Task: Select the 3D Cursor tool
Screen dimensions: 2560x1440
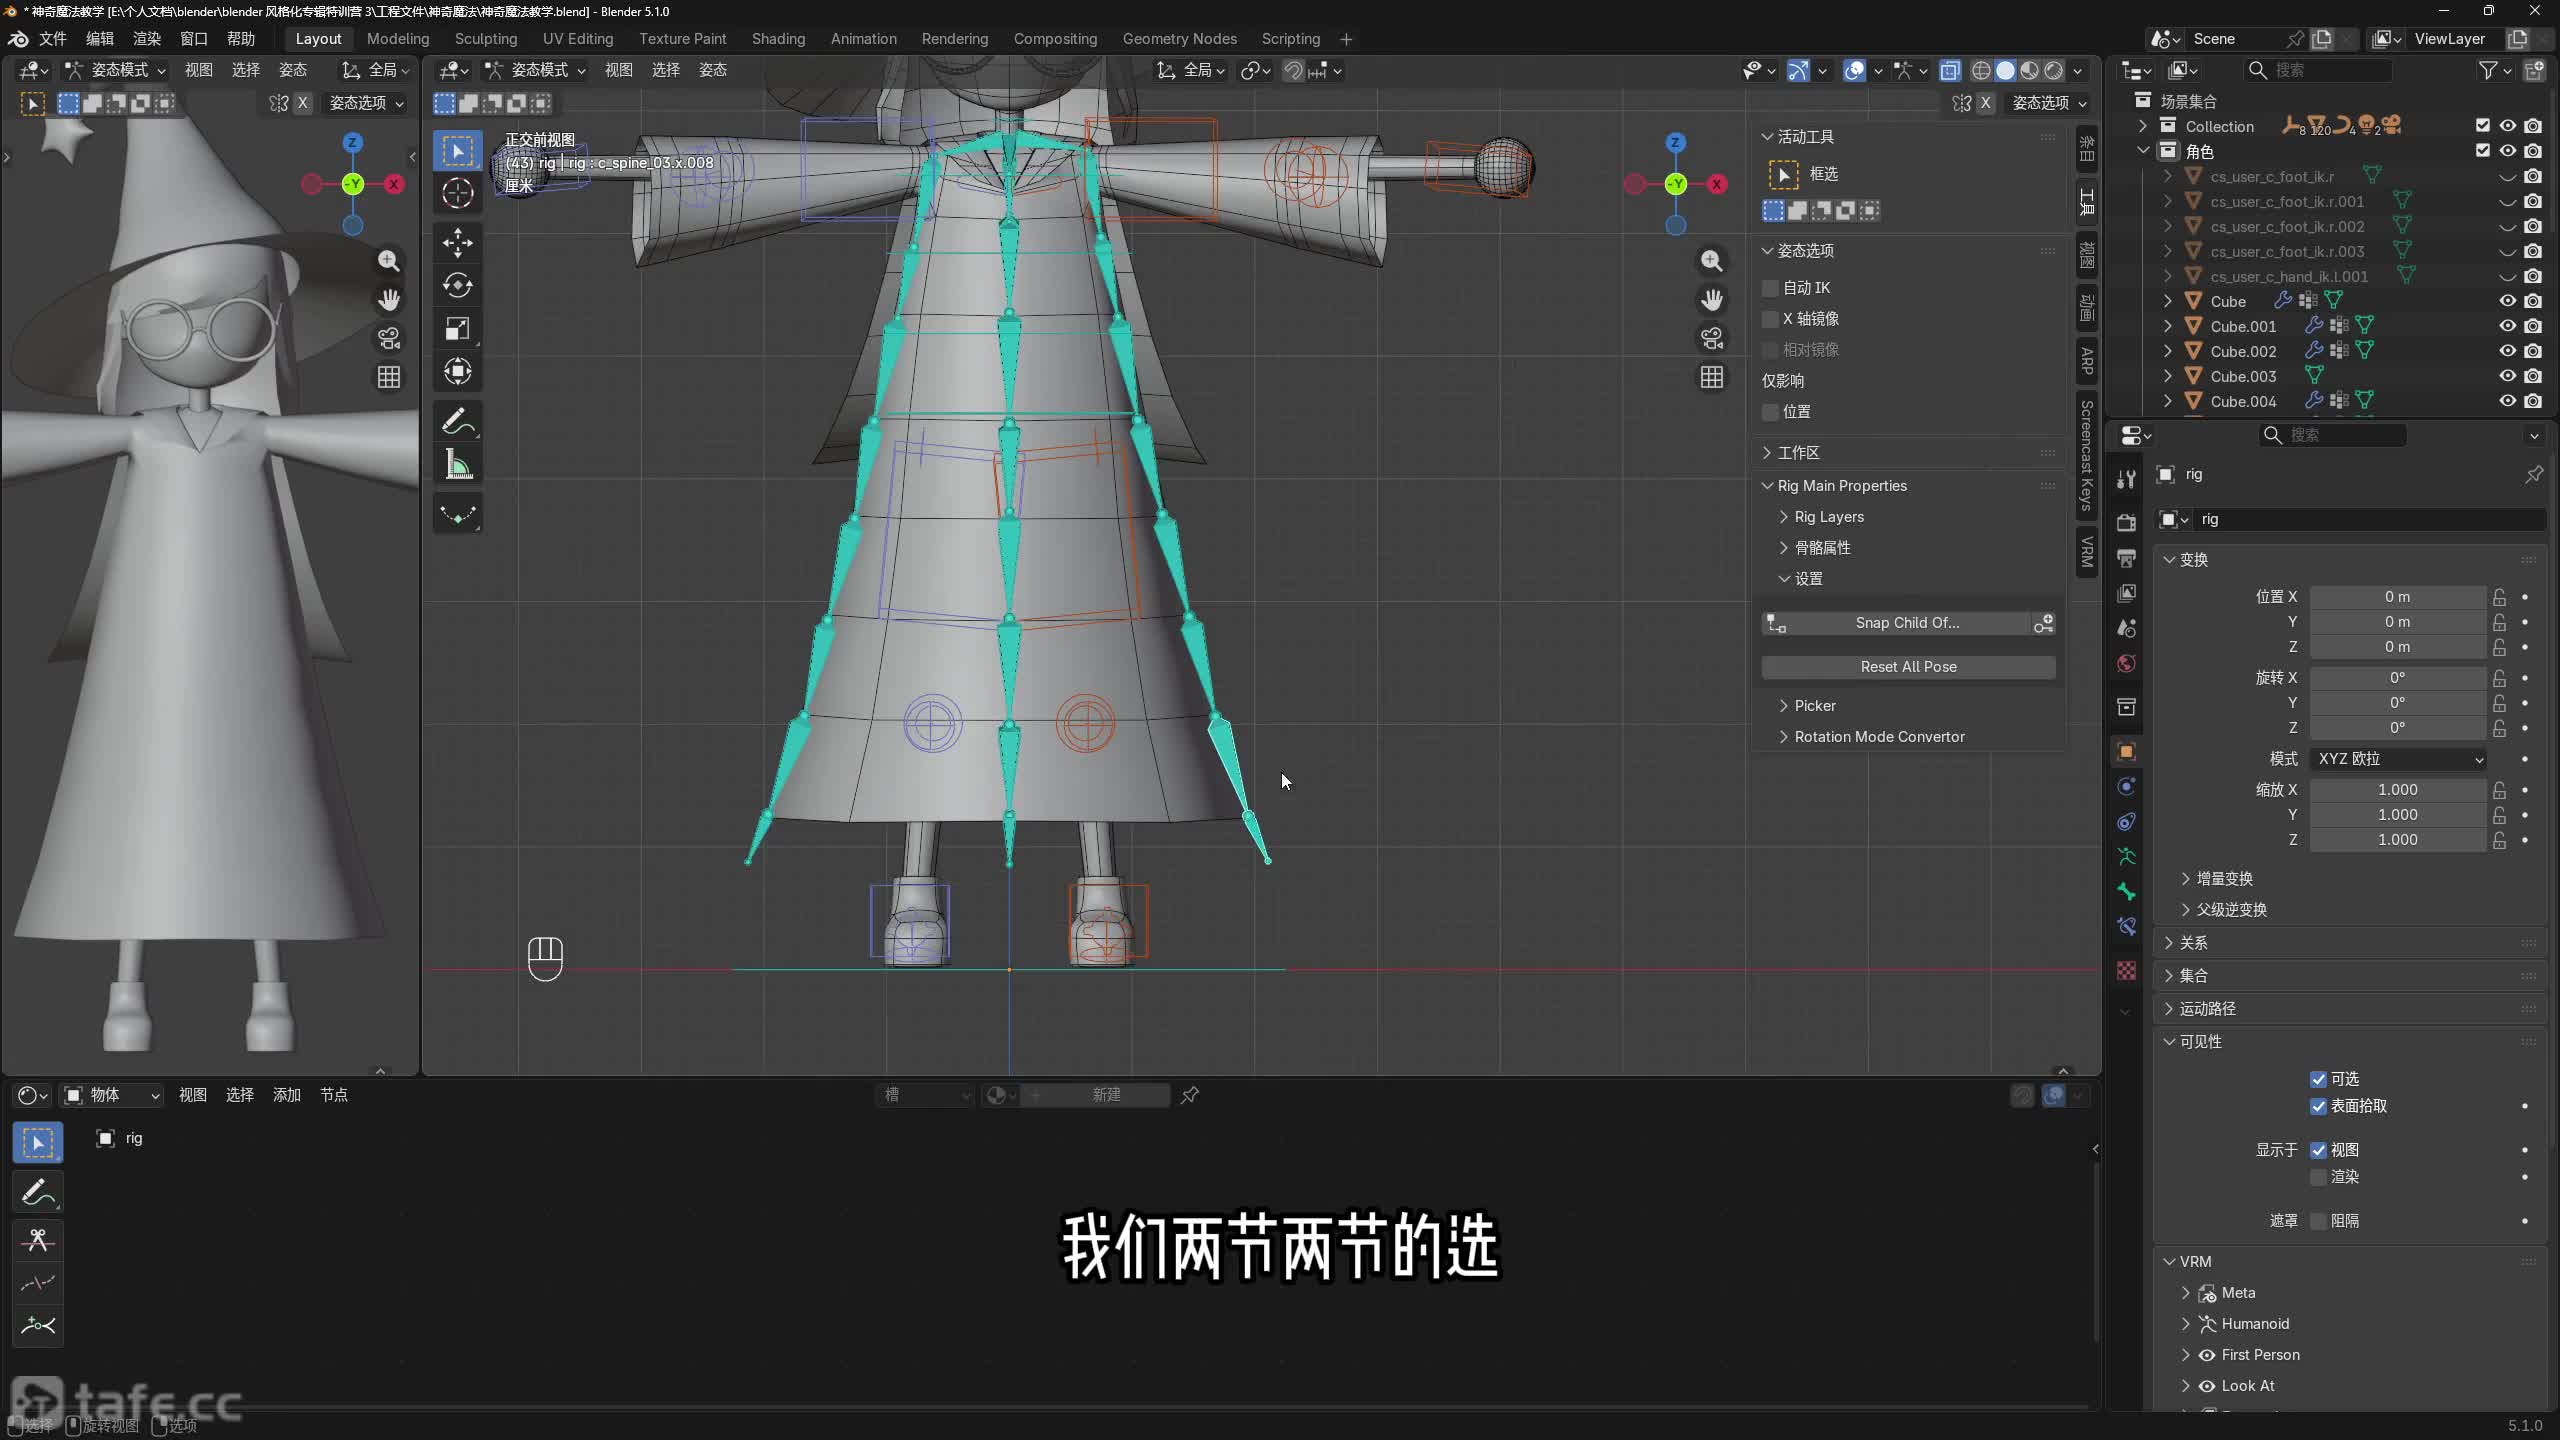Action: pos(458,193)
